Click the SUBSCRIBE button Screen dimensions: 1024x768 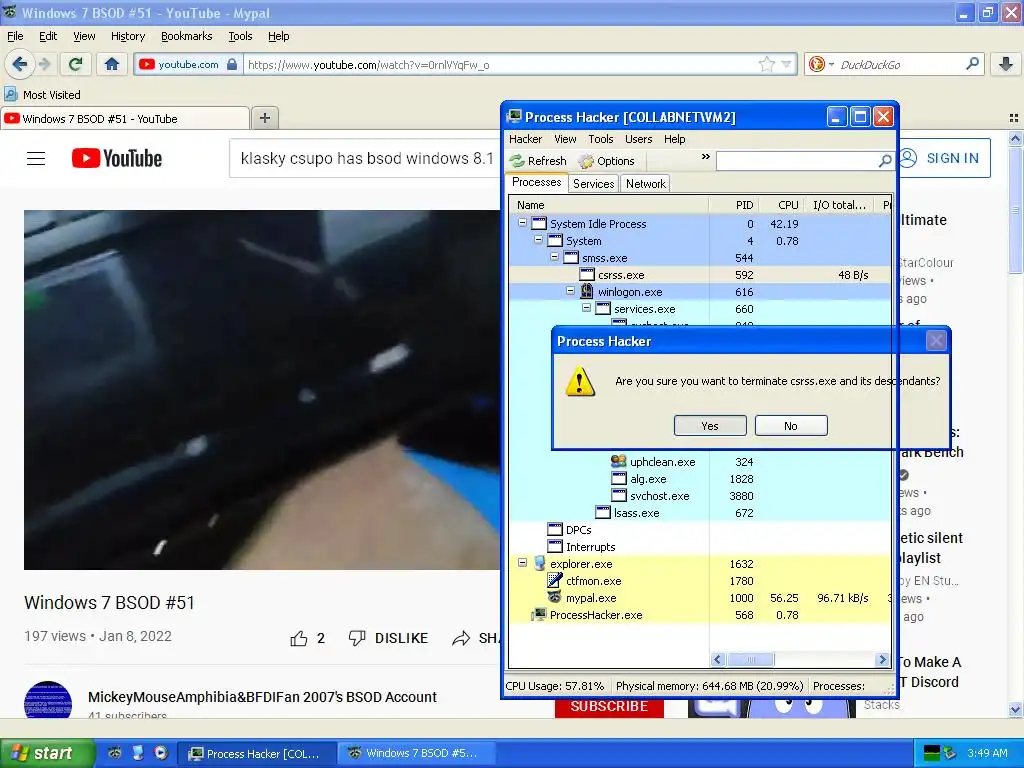tap(609, 706)
